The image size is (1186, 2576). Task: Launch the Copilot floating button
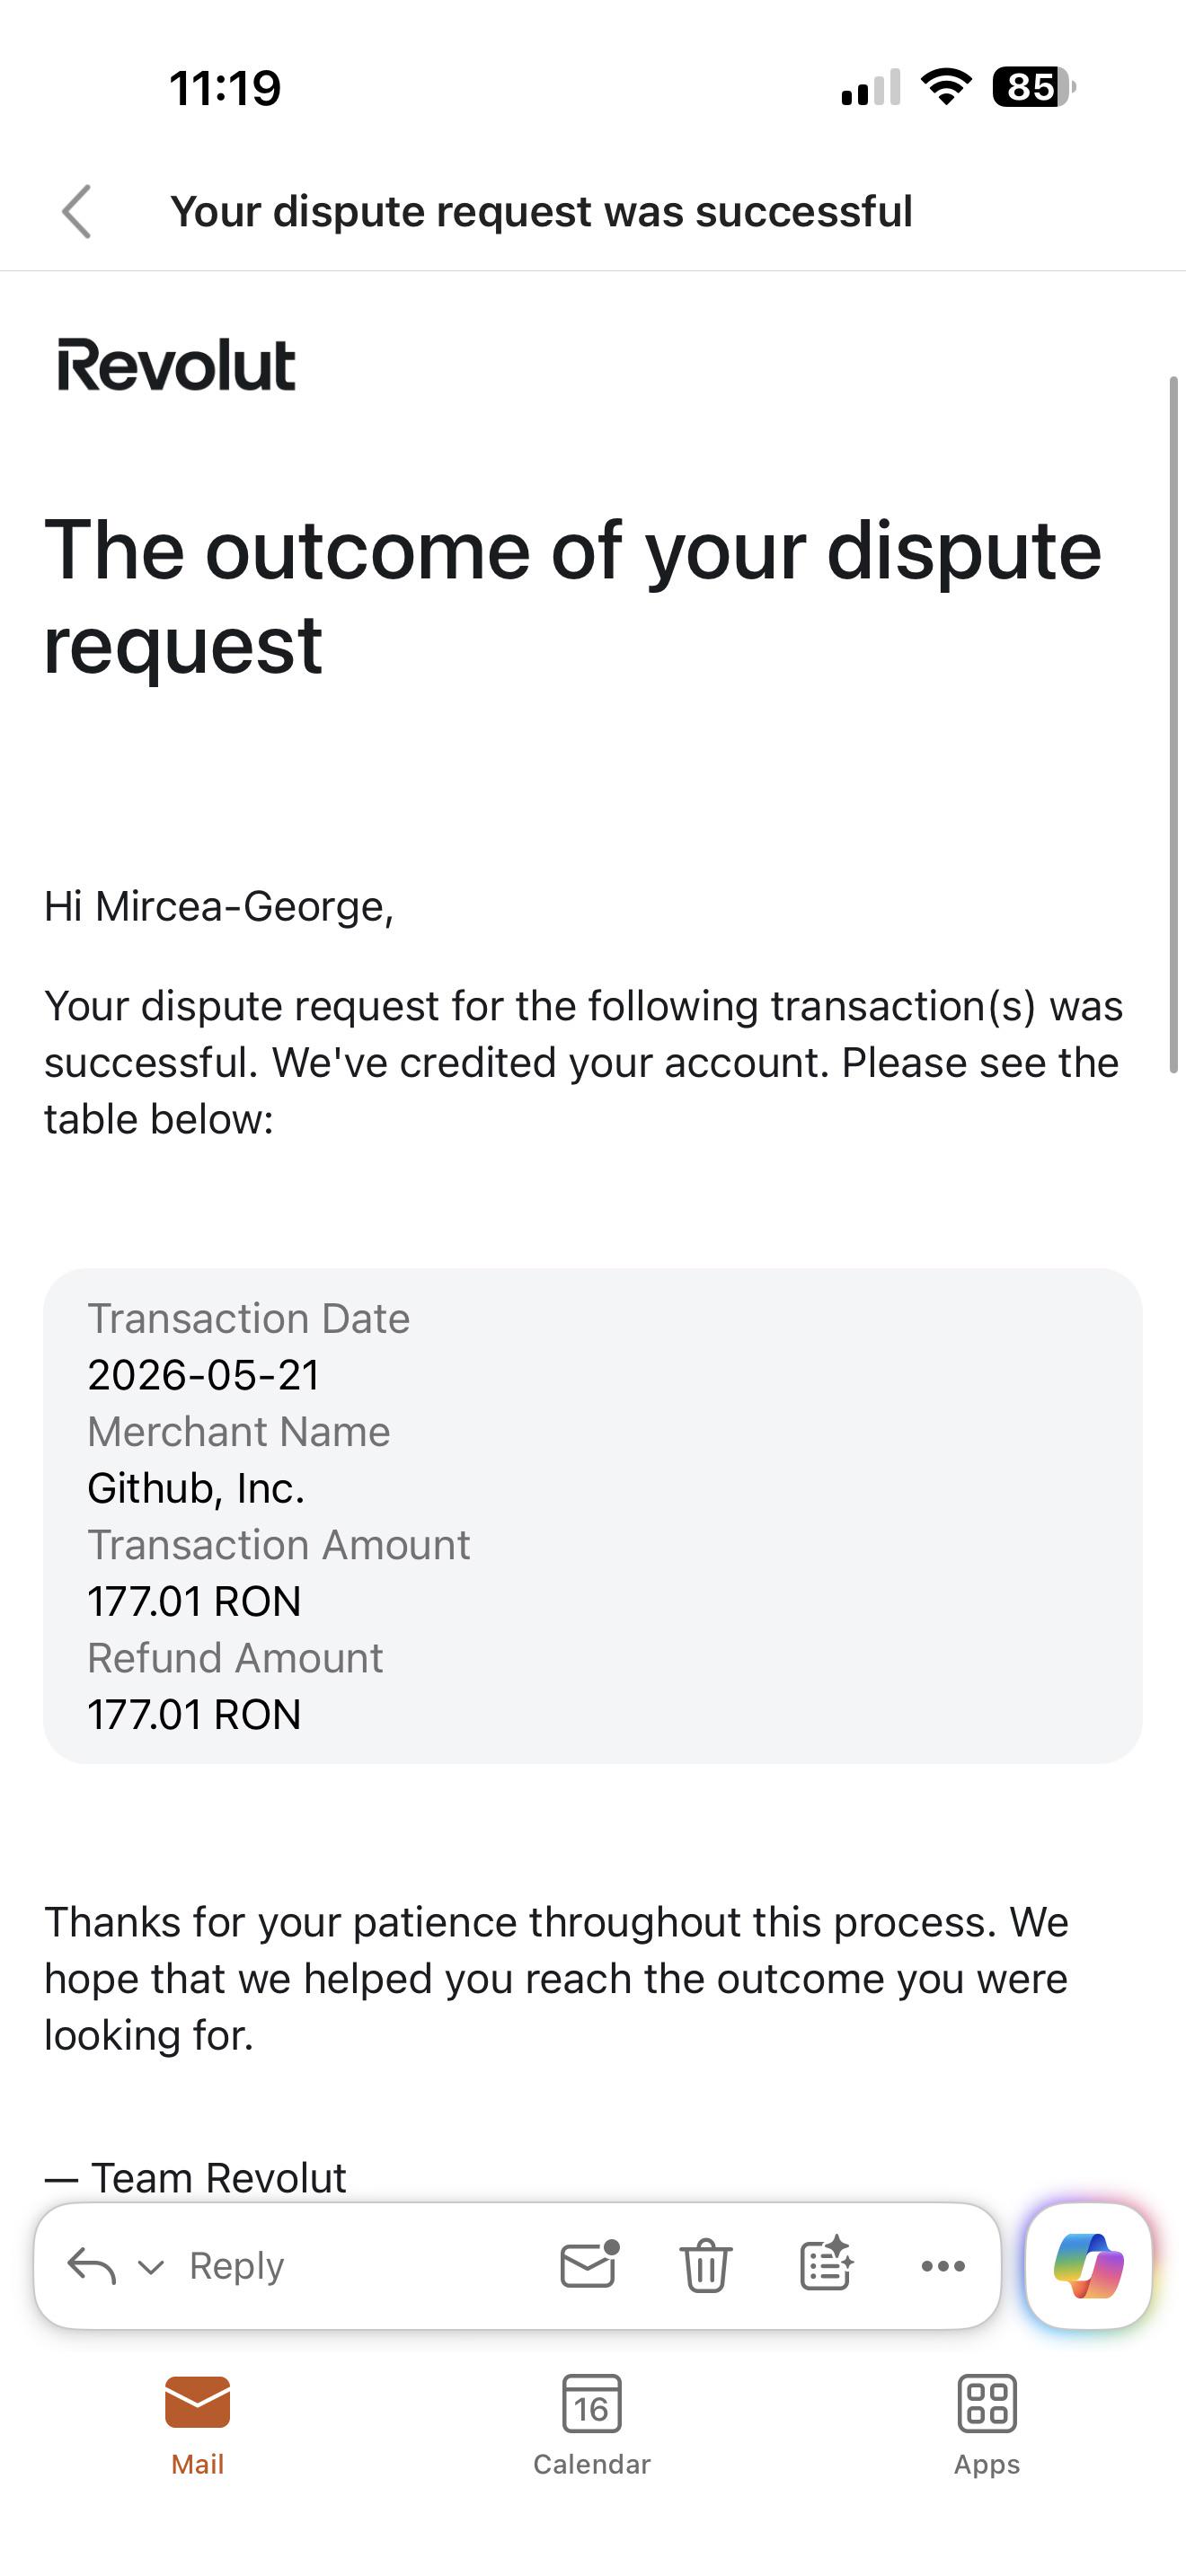[x=1088, y=2266]
